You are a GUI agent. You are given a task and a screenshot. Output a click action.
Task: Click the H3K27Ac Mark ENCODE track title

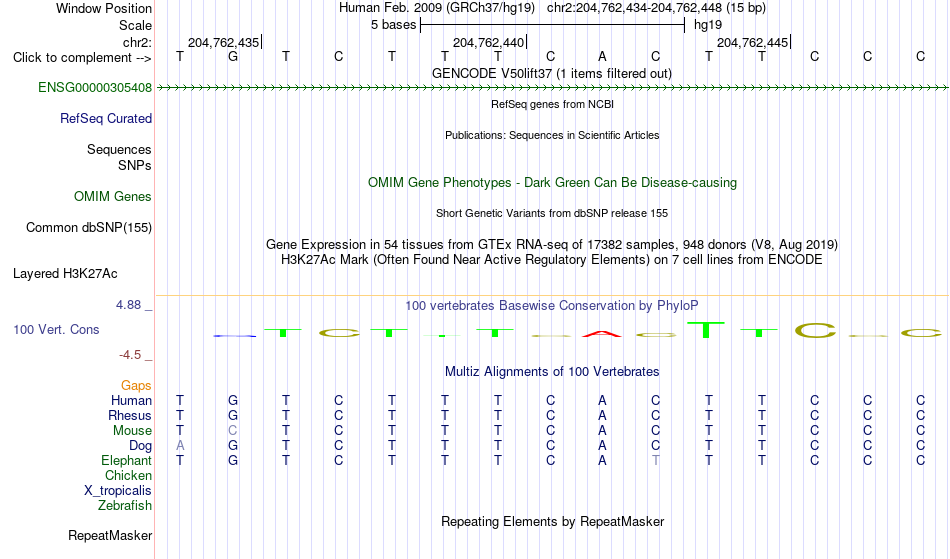tap(552, 260)
